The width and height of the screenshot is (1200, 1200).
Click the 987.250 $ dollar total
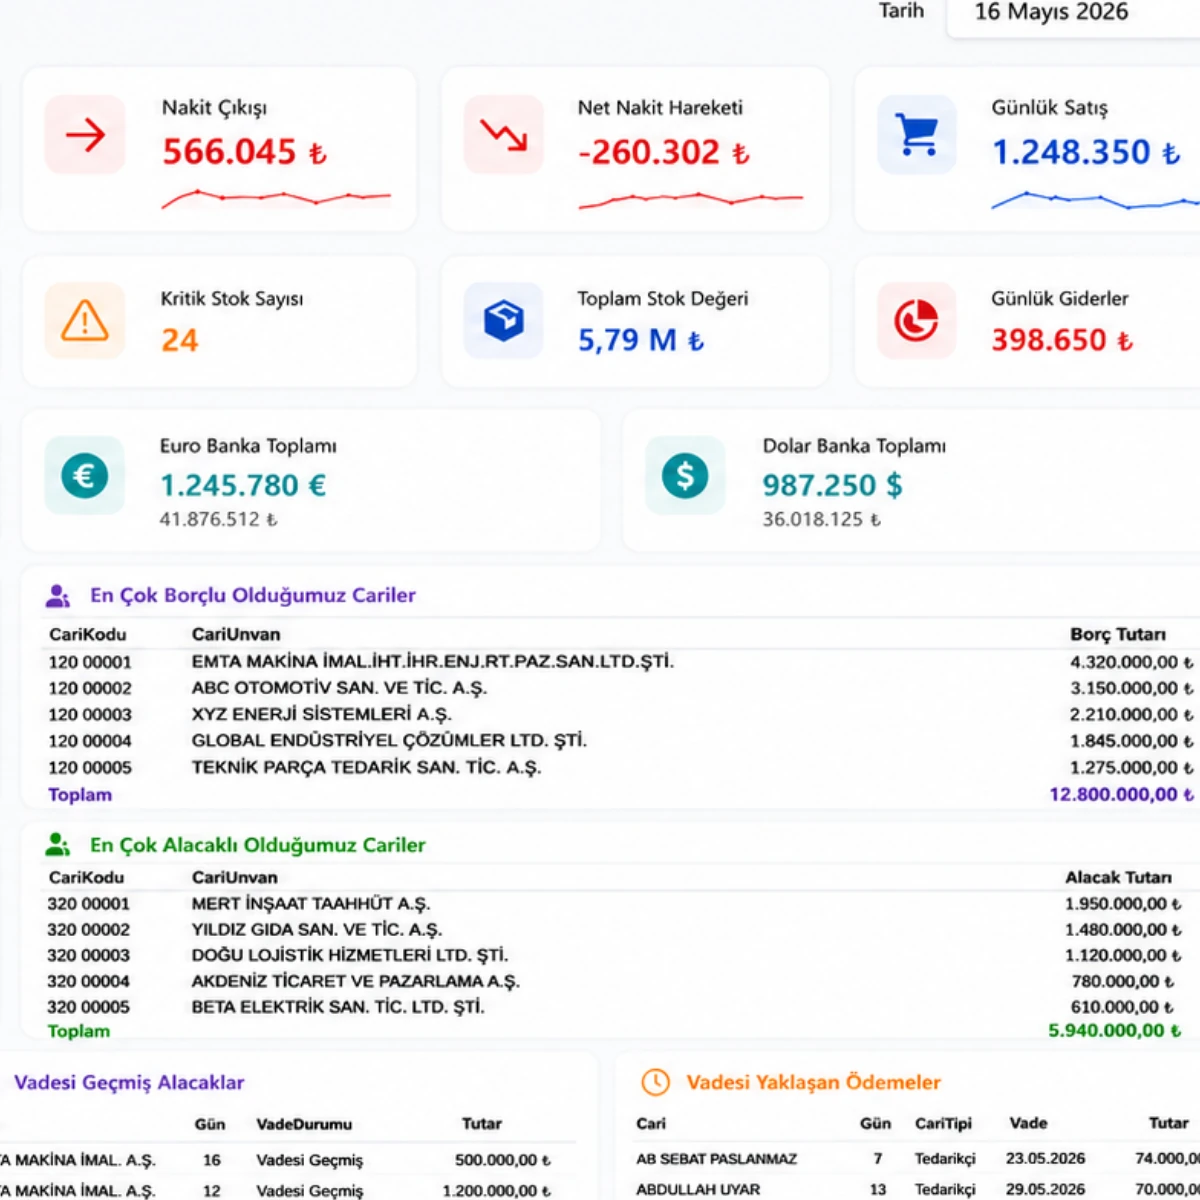832,485
